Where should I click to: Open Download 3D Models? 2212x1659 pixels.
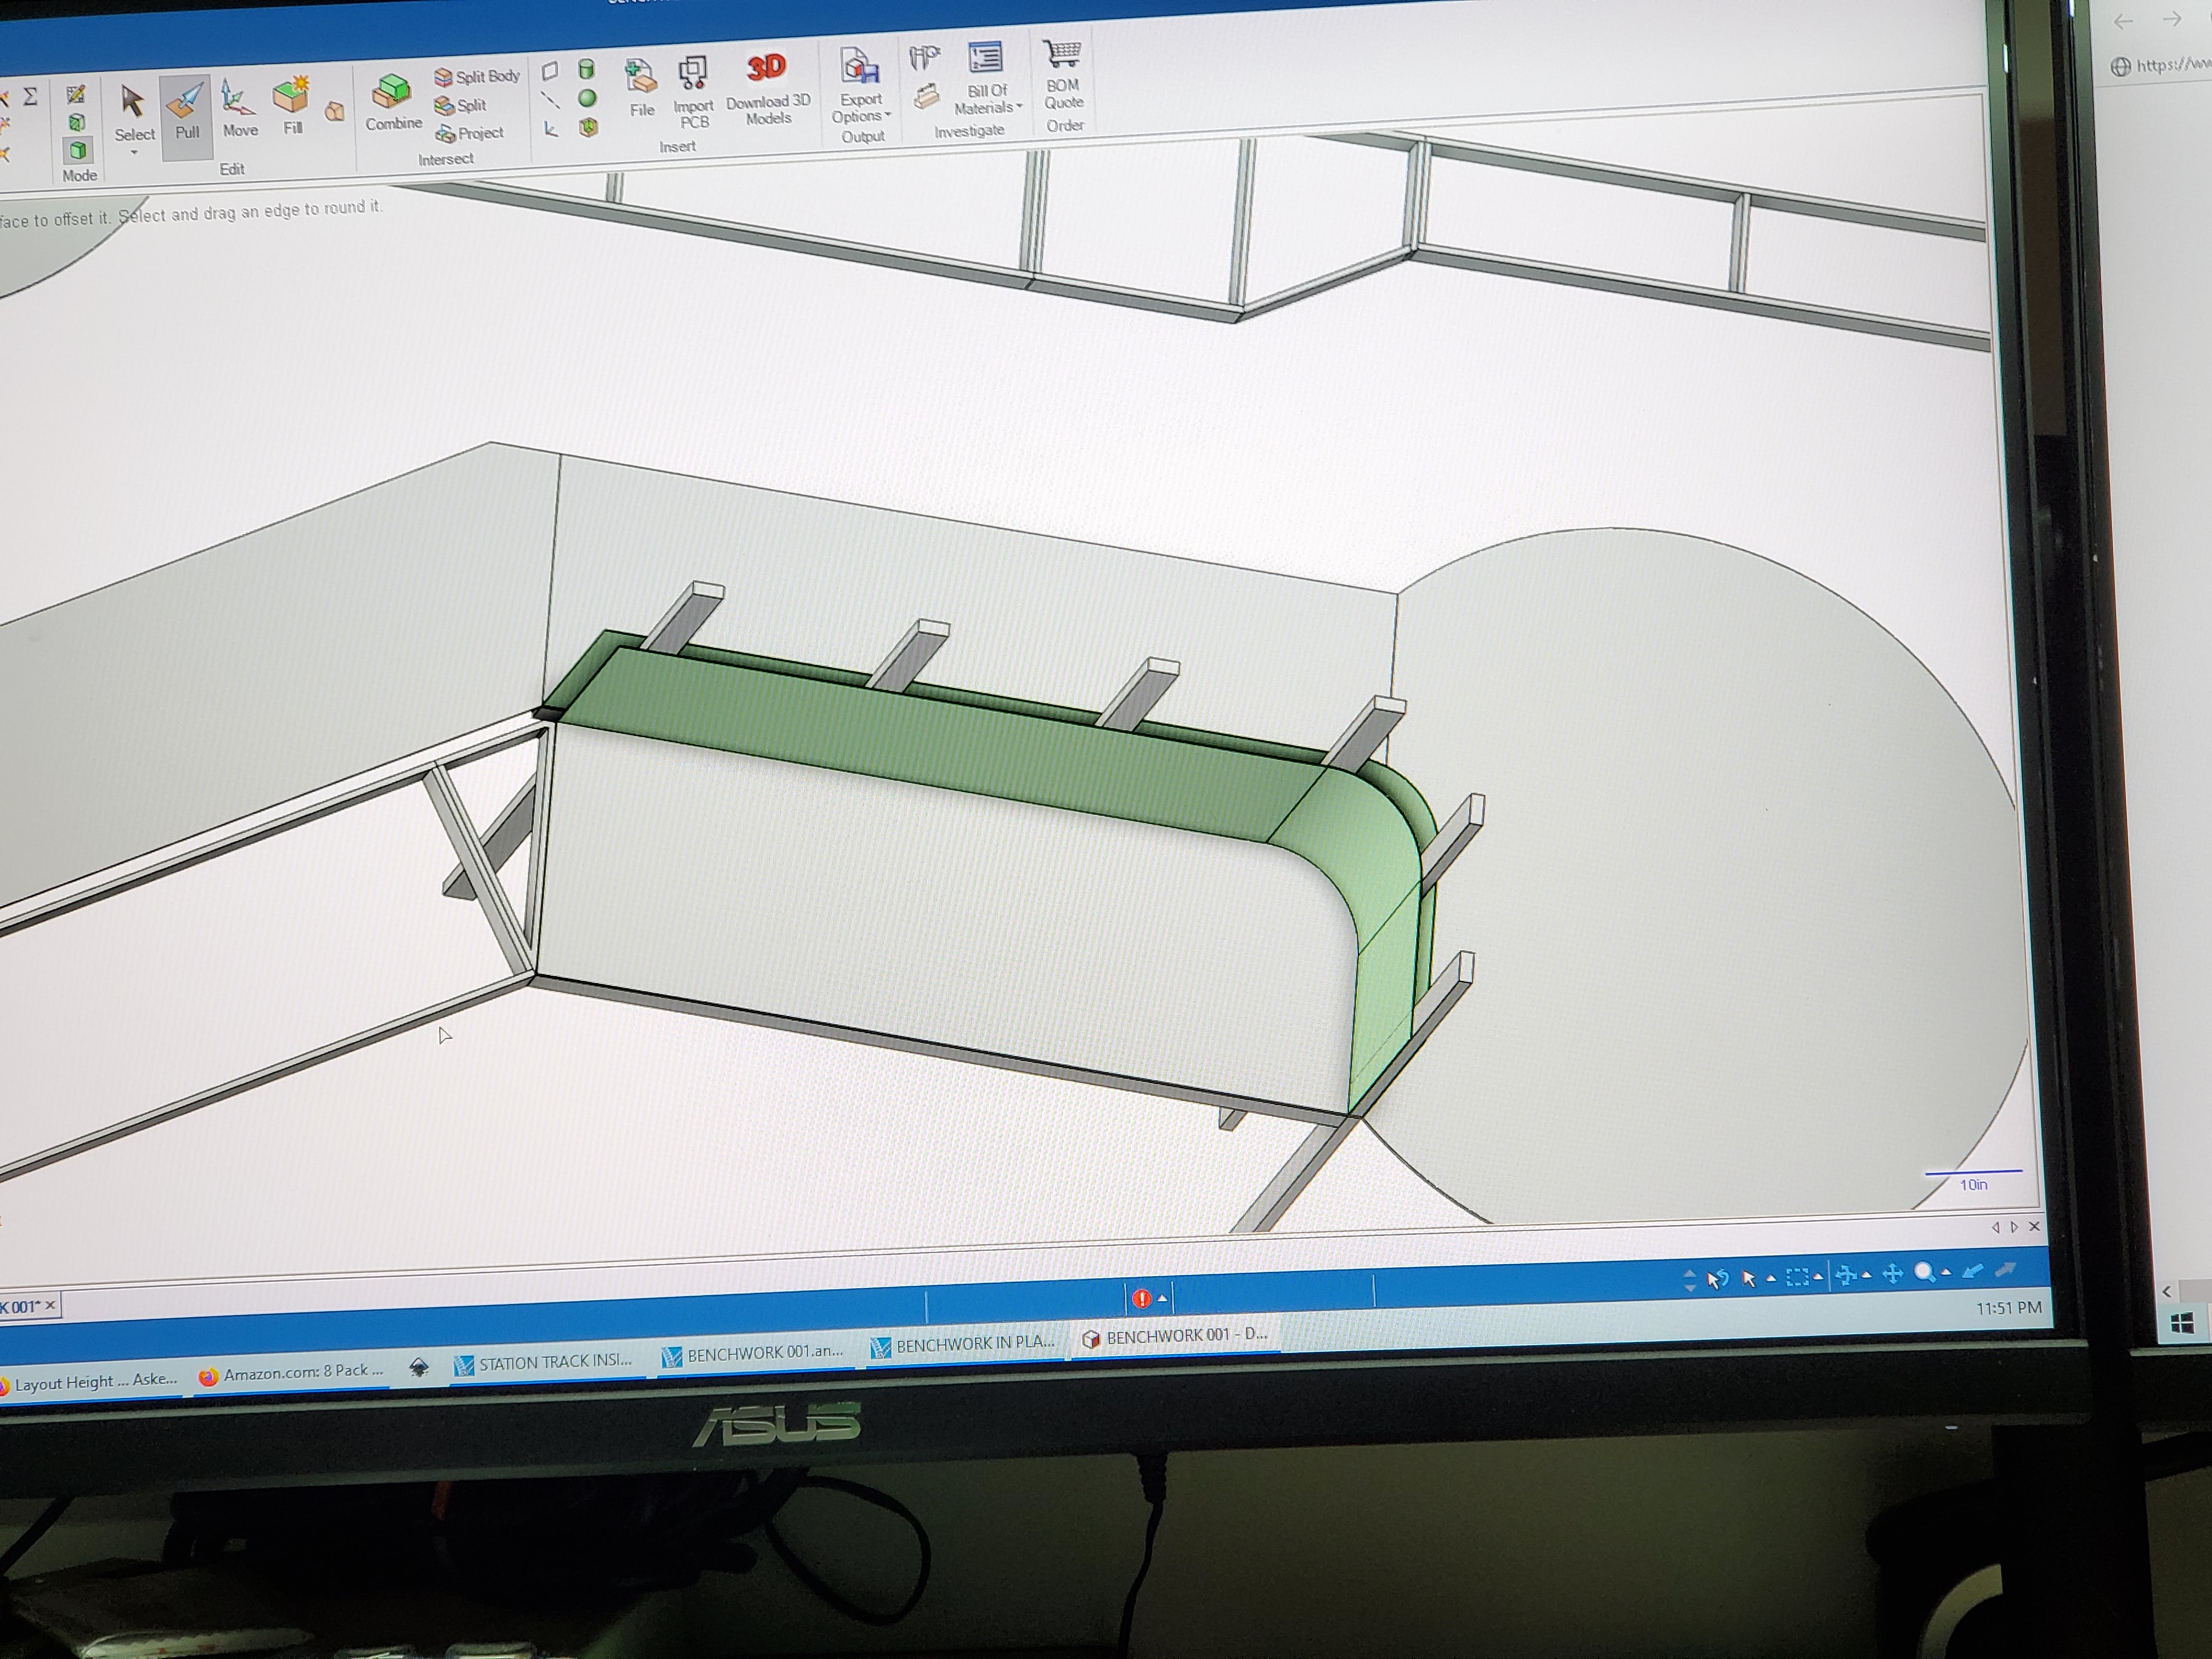[x=767, y=88]
